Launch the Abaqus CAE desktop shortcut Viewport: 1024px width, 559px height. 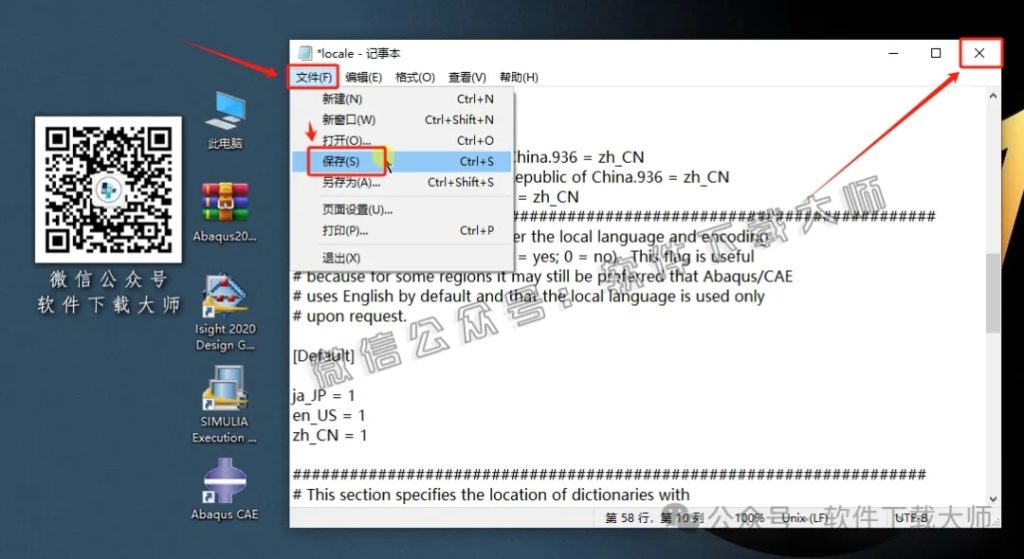(x=225, y=490)
